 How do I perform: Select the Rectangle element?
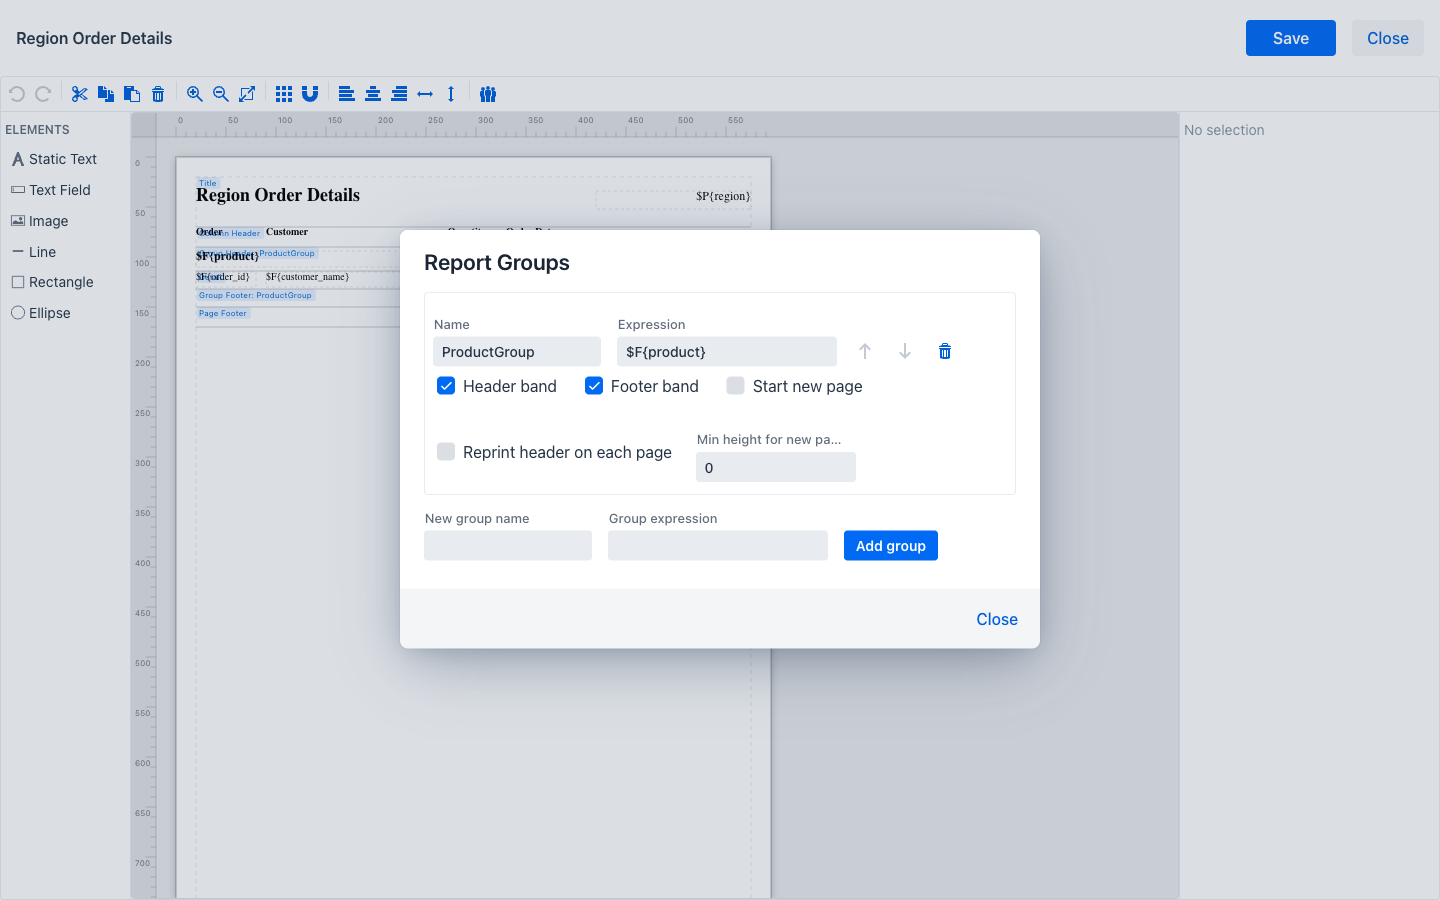click(52, 282)
